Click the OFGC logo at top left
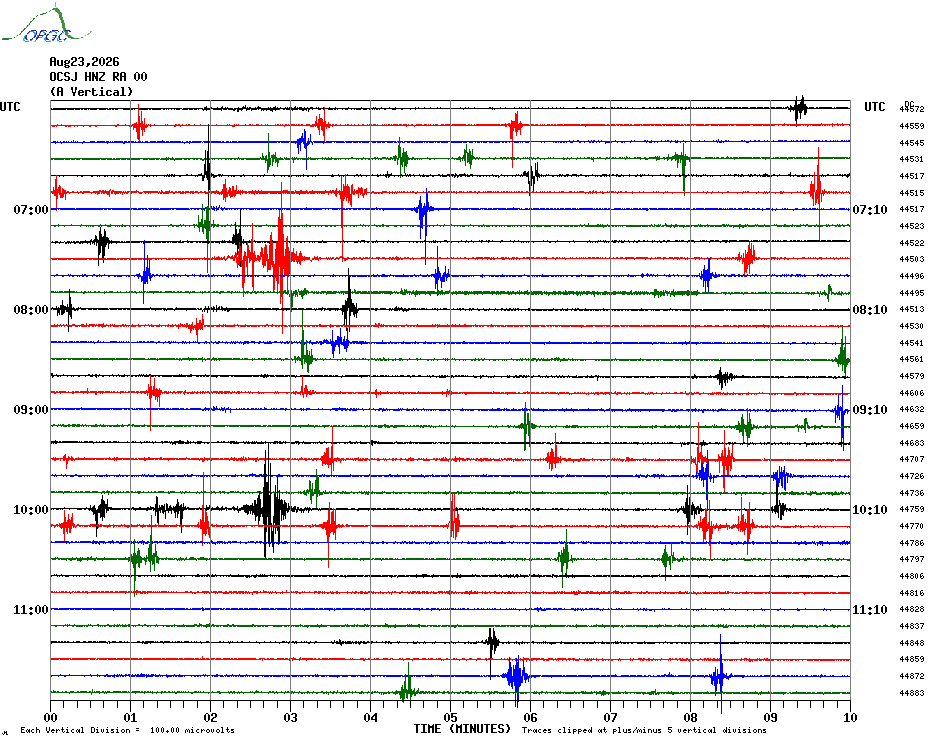The height and width of the screenshot is (744, 930). [47, 25]
